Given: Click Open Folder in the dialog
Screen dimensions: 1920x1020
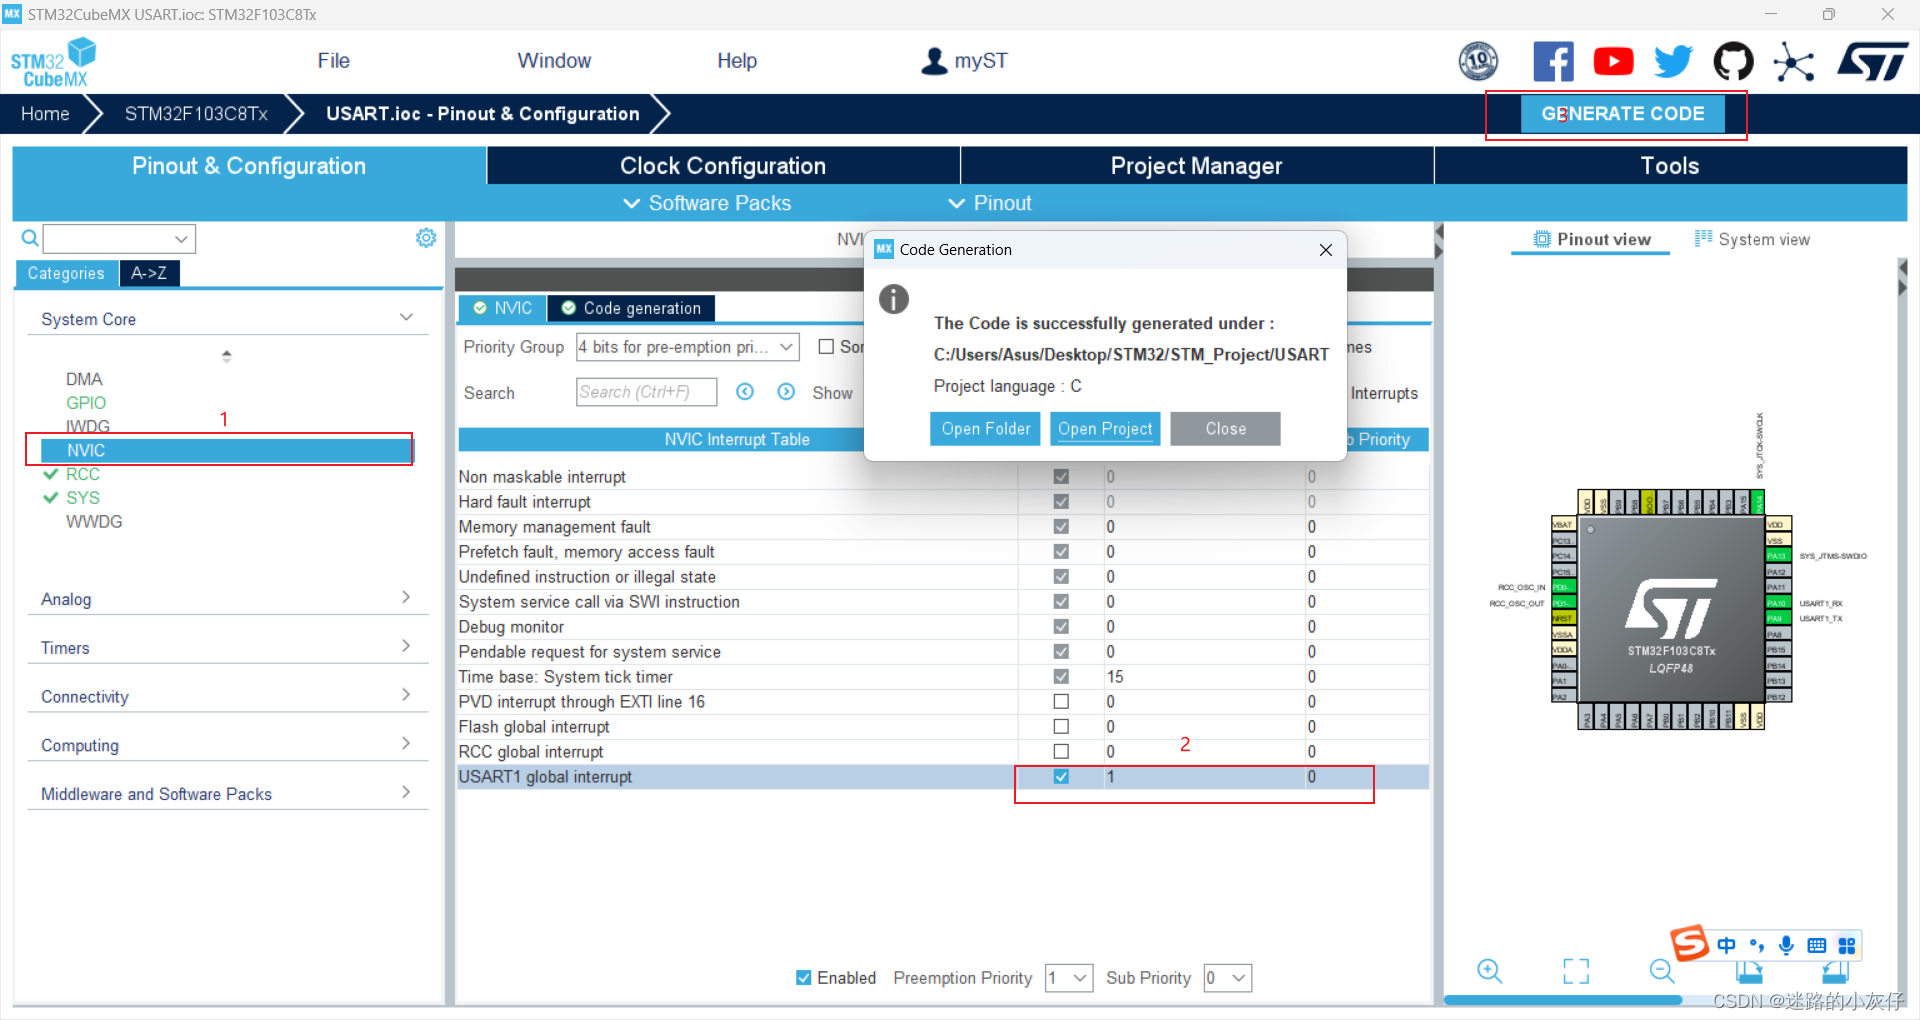Looking at the screenshot, I should coord(985,429).
